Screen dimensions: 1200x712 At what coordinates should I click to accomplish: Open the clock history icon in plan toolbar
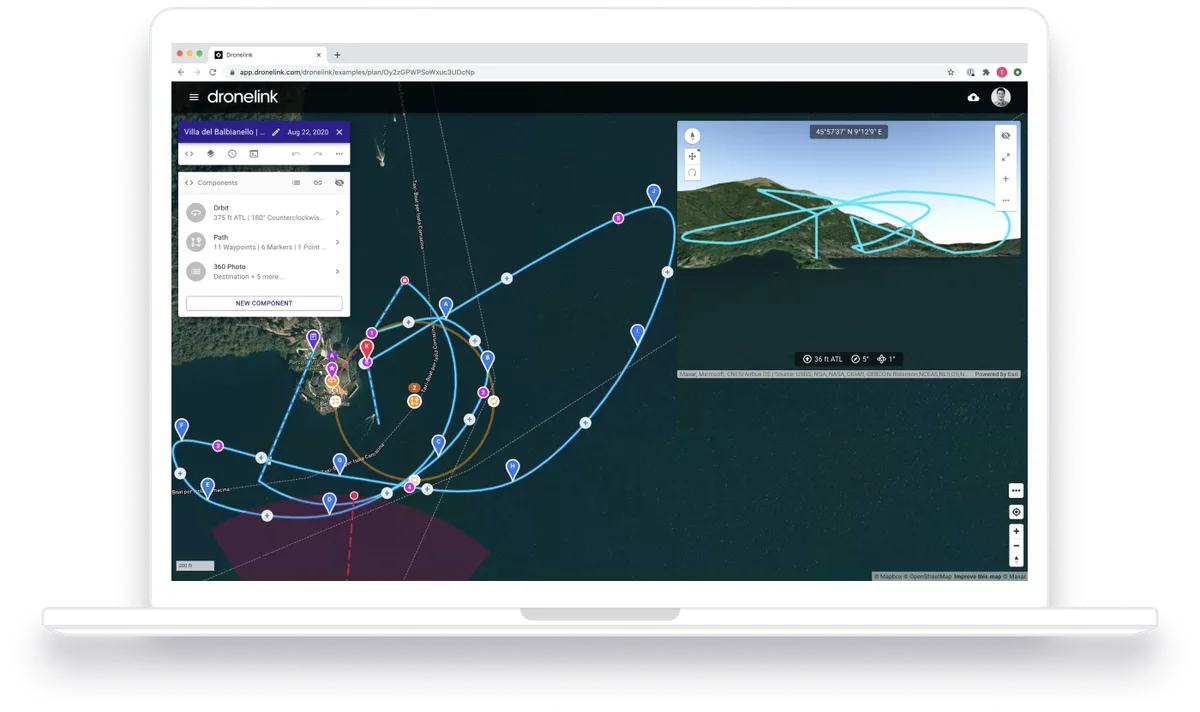point(232,154)
